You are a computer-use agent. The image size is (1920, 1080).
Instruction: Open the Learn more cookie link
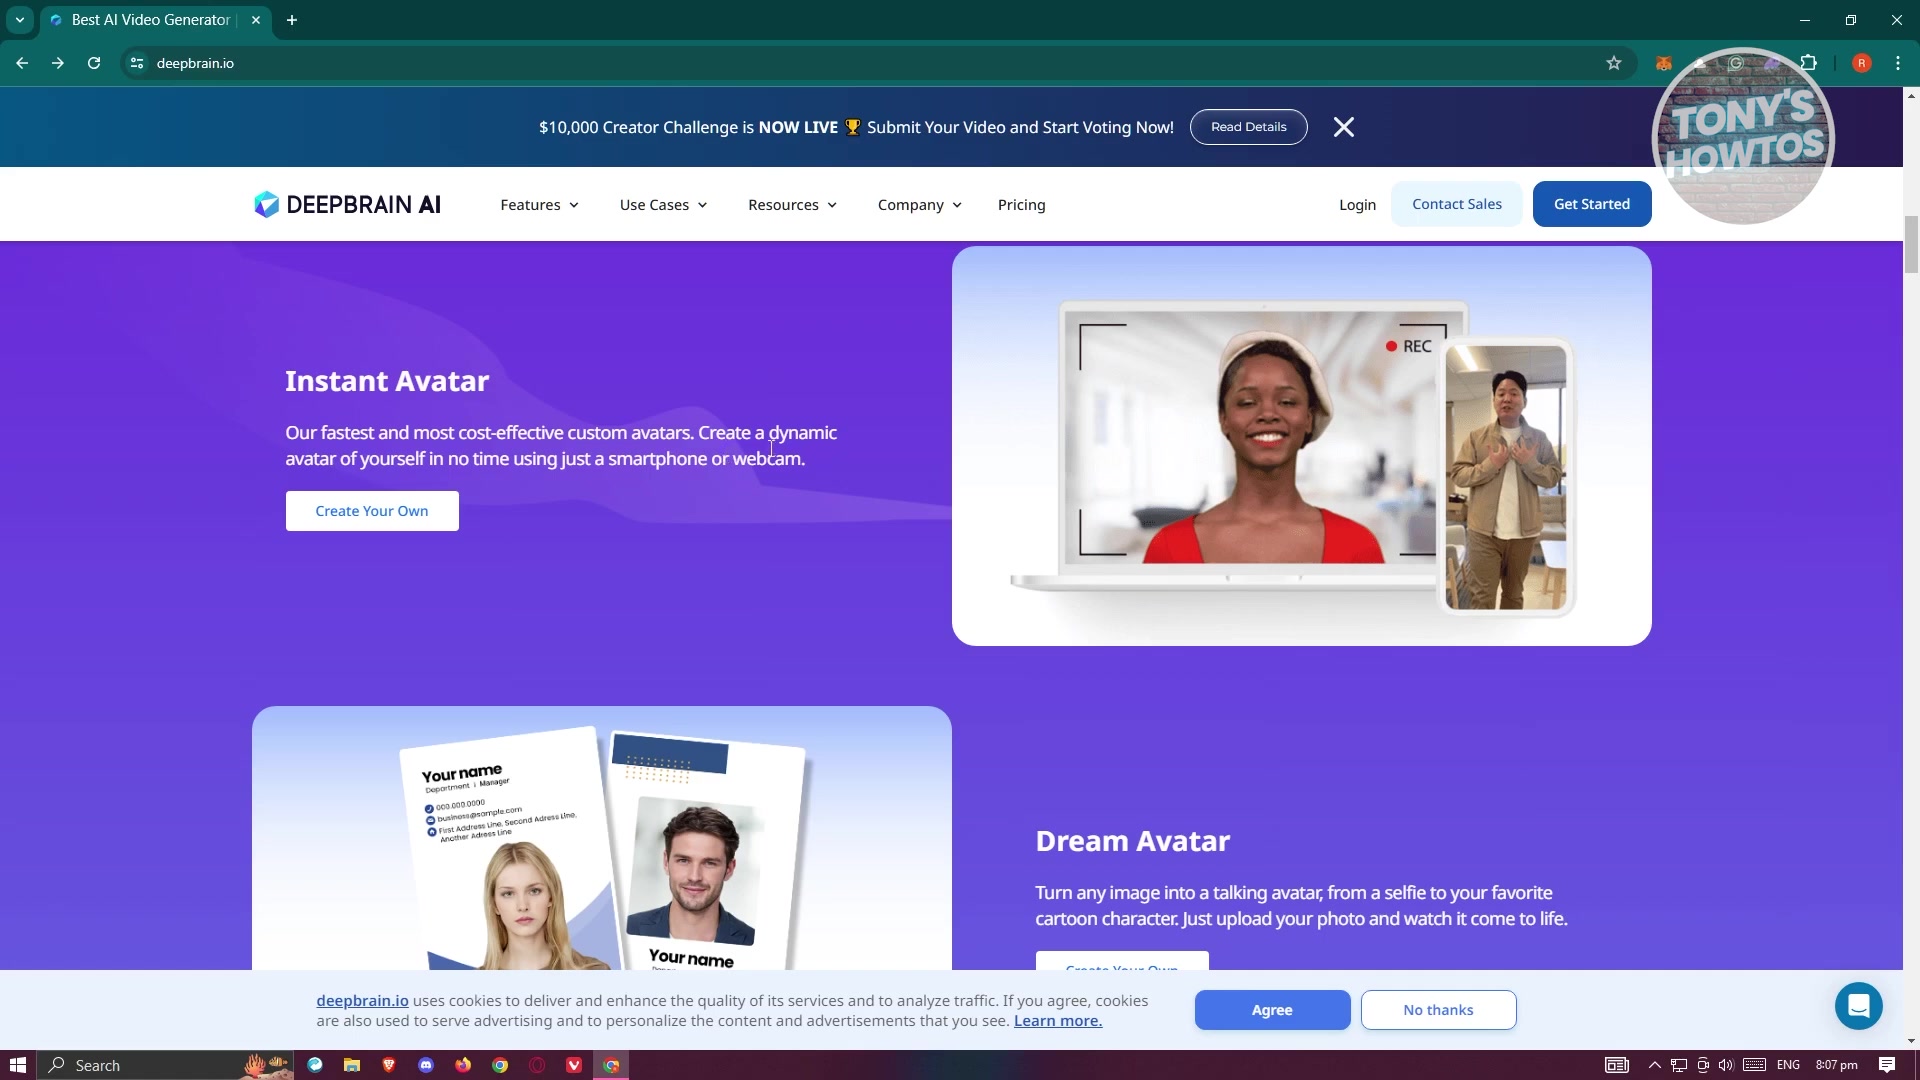[x=1058, y=1021]
